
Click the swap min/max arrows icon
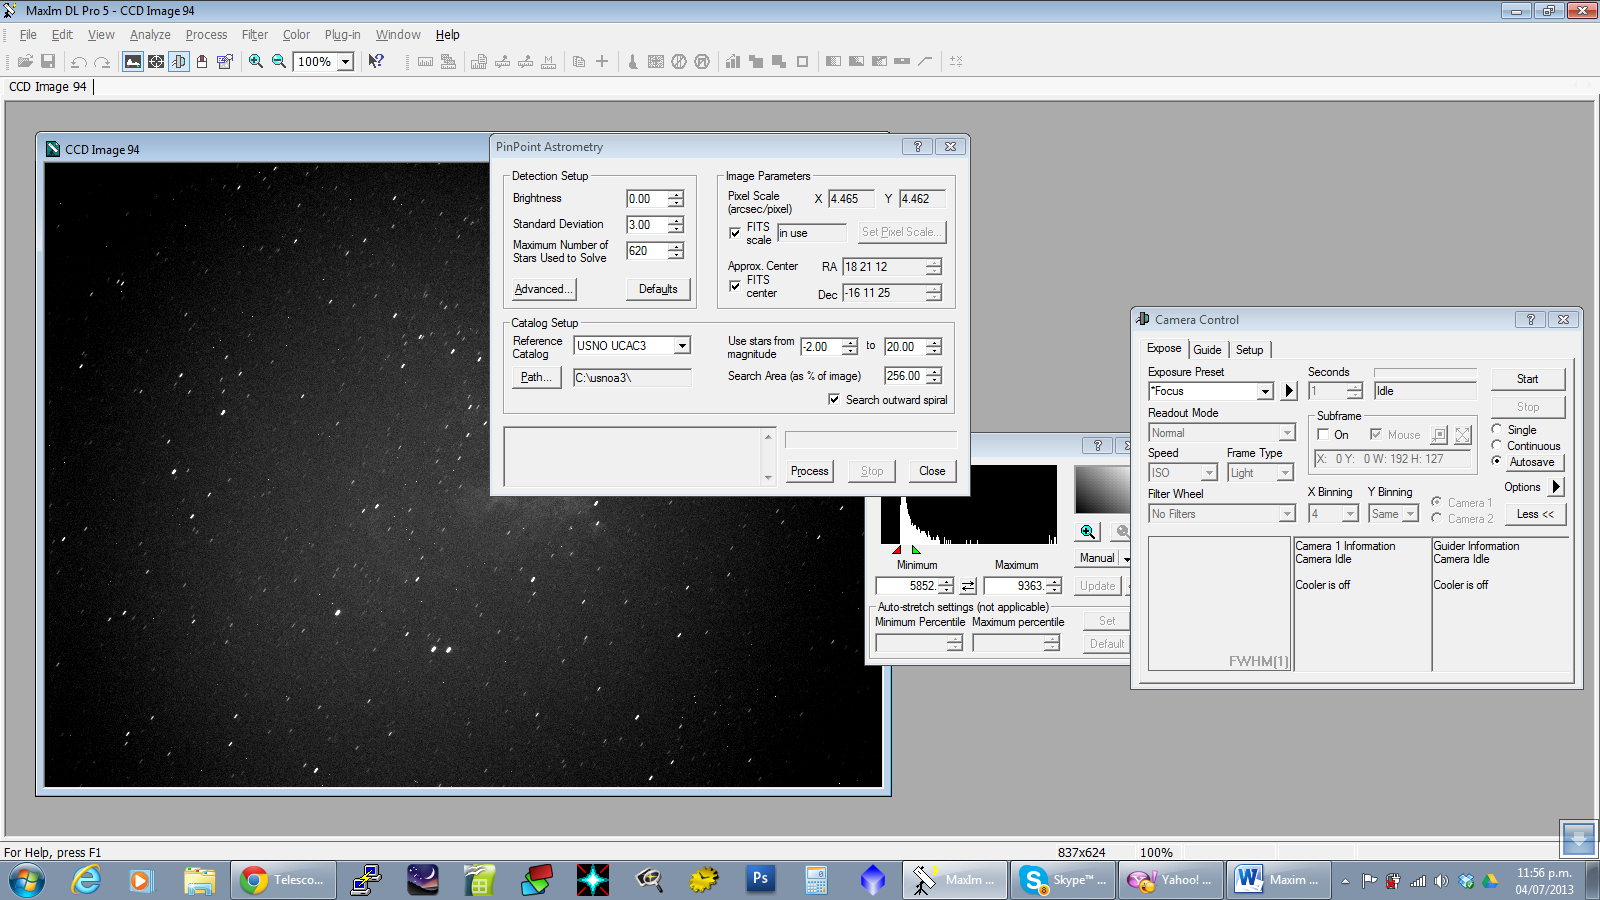(x=968, y=586)
